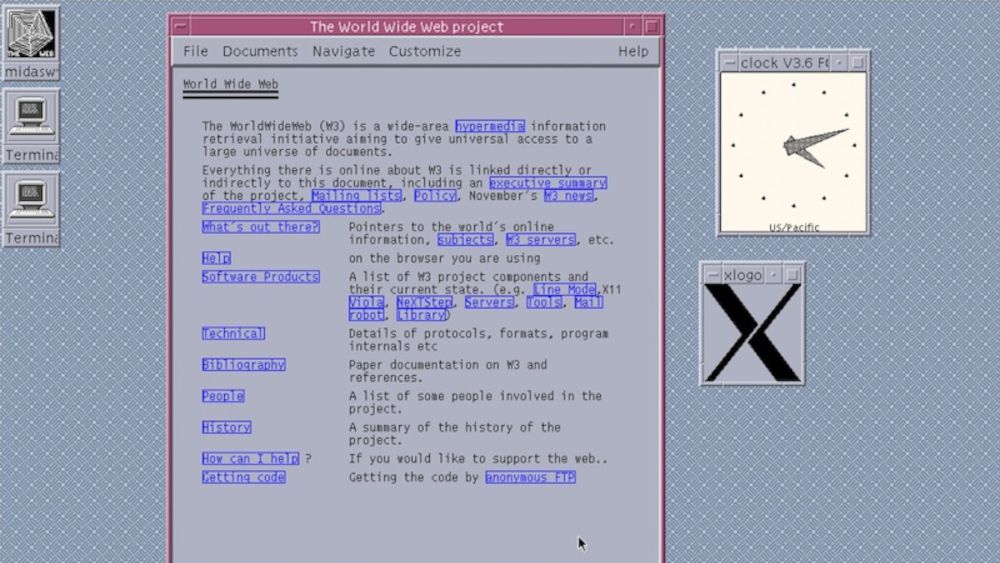Maximize the clock window
This screenshot has height=563, width=1000.
point(858,62)
